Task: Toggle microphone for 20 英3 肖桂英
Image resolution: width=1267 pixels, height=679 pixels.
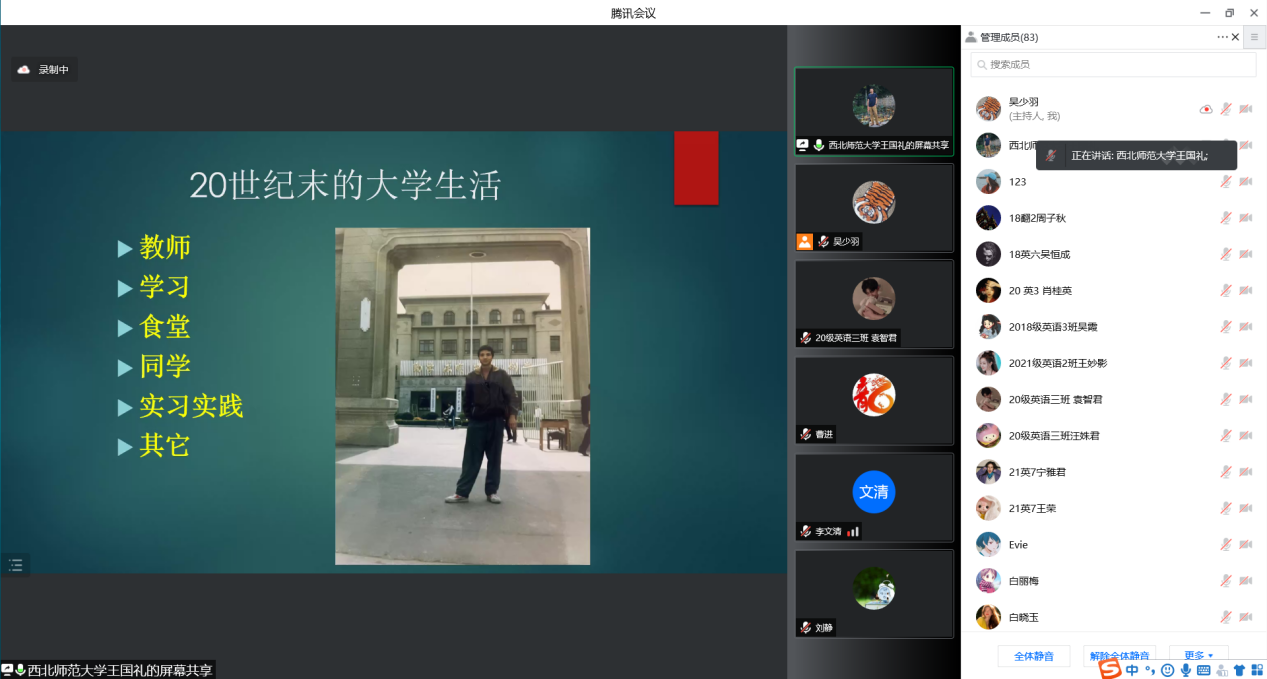Action: point(1225,291)
